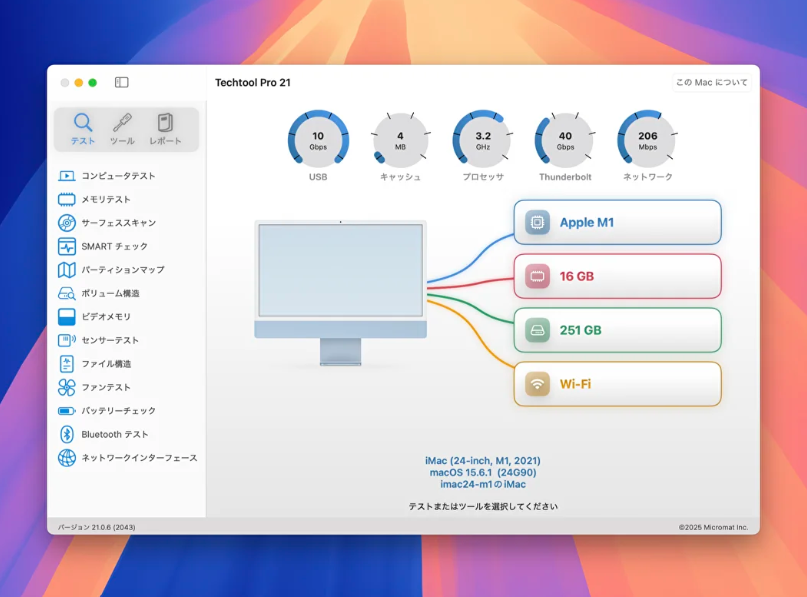Click the キャッシュ 4 MB gauge

(400, 139)
